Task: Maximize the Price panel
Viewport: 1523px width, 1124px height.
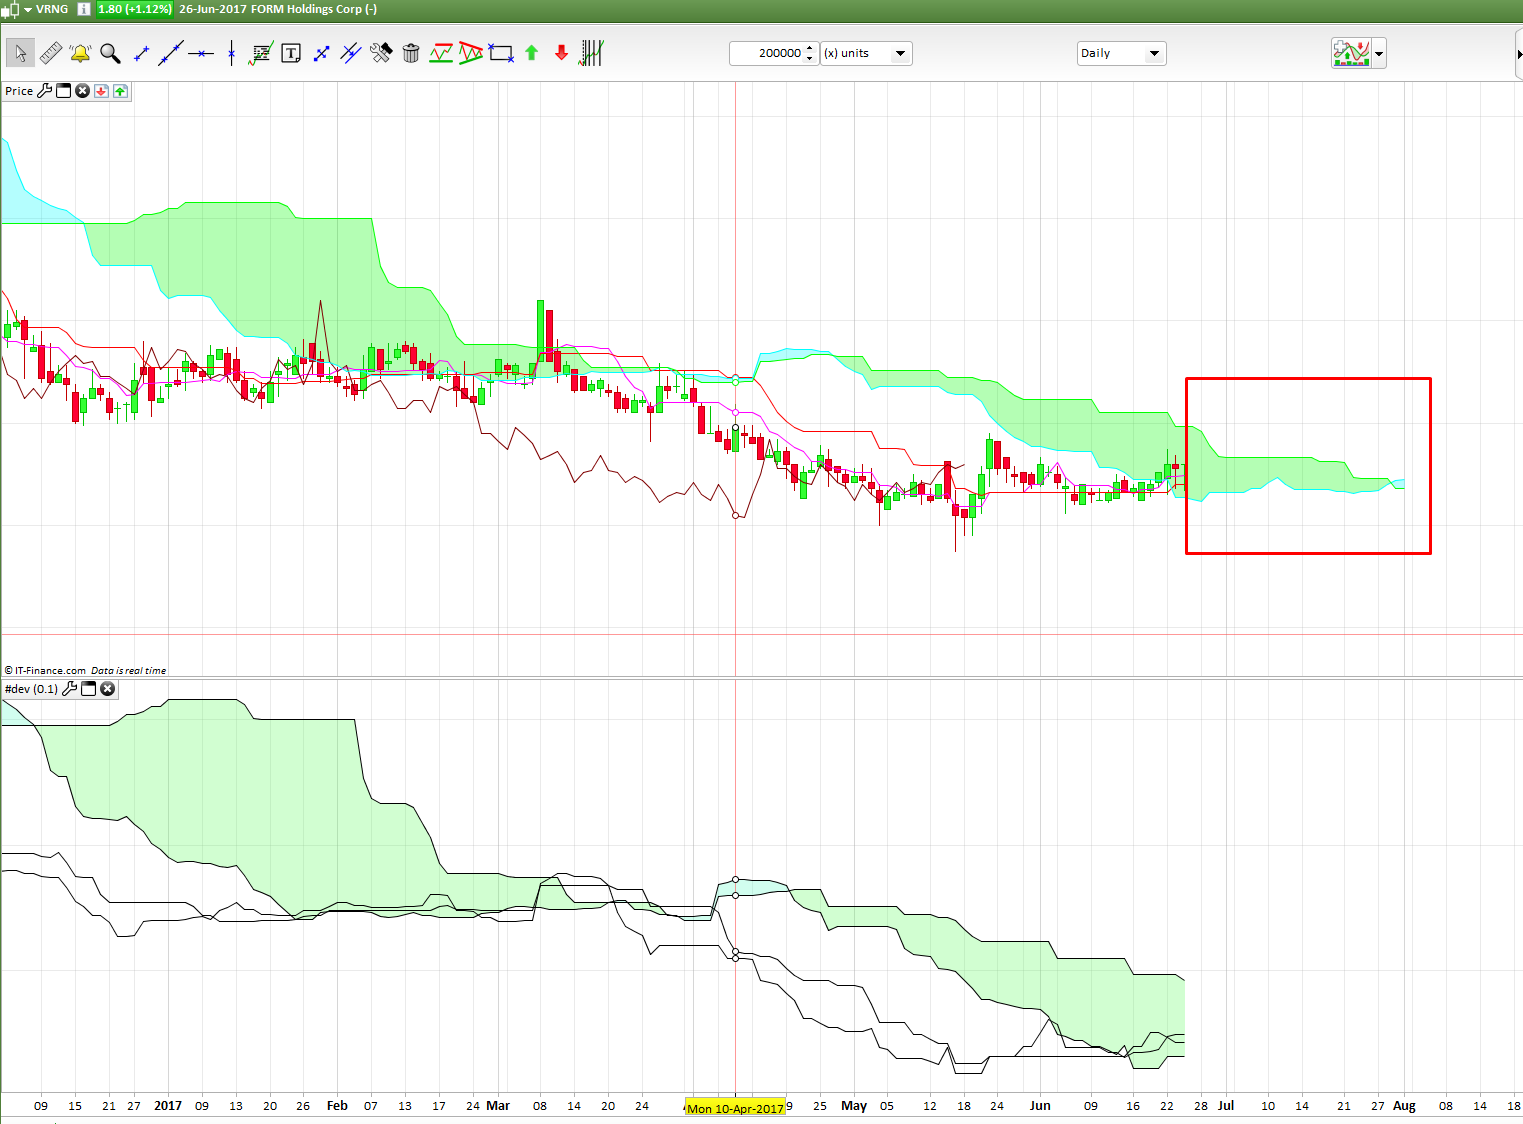Action: [x=64, y=91]
